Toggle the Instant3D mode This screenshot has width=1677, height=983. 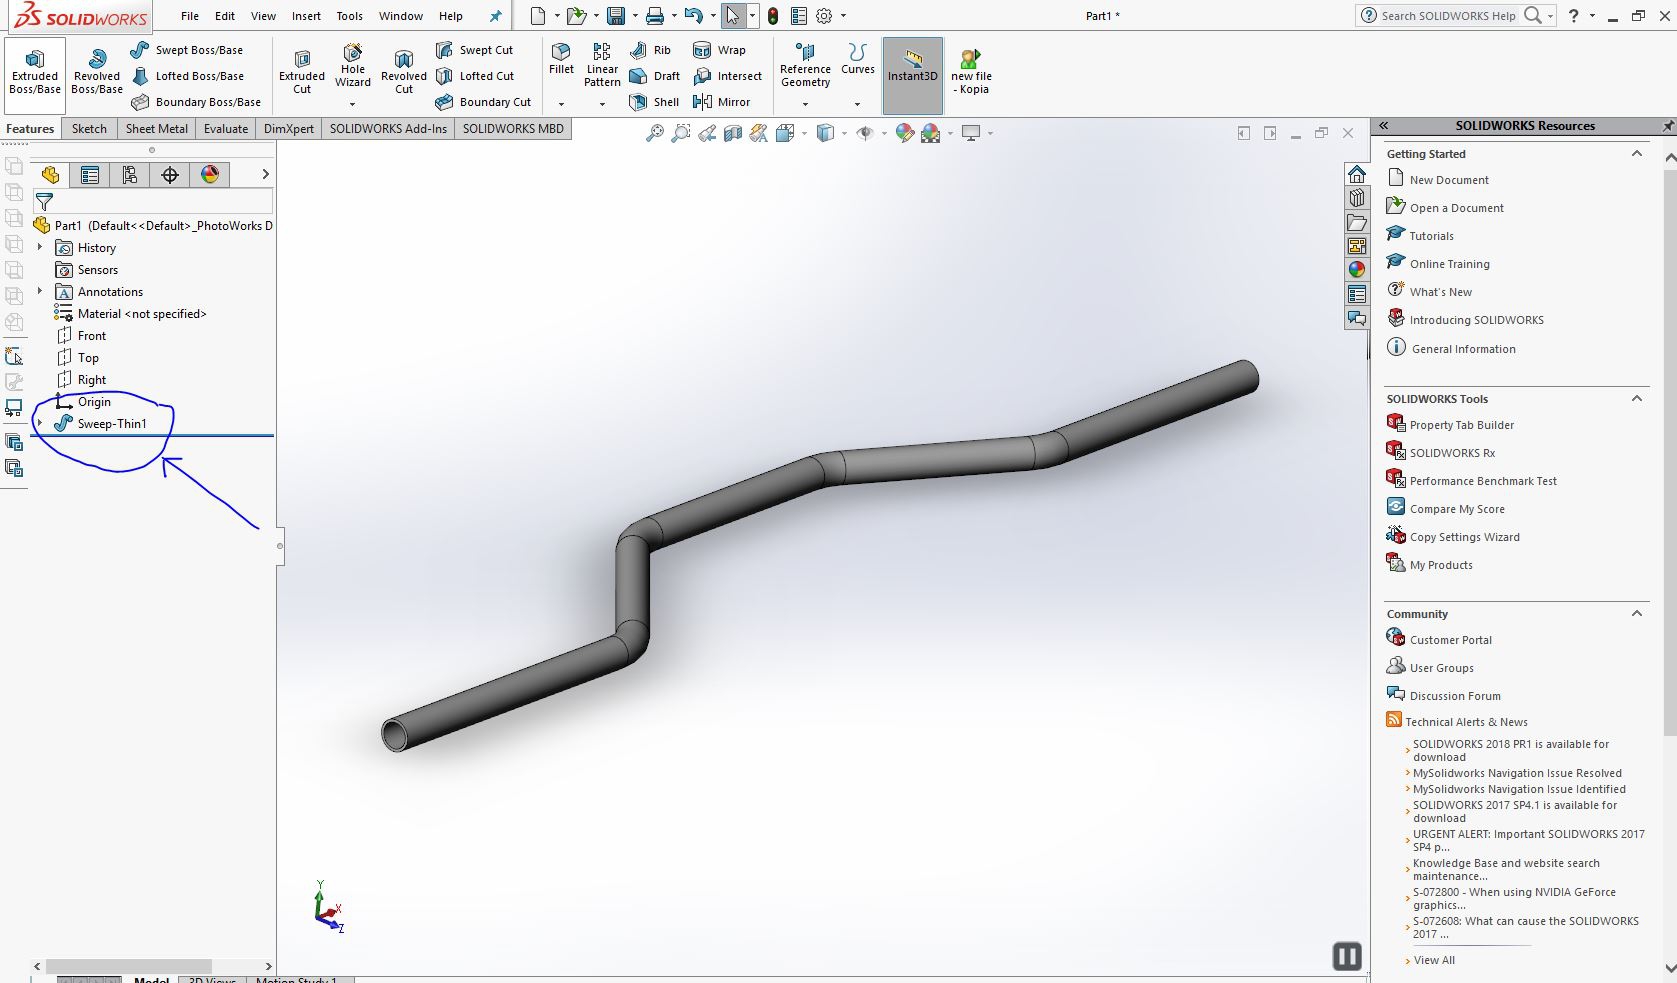(913, 75)
